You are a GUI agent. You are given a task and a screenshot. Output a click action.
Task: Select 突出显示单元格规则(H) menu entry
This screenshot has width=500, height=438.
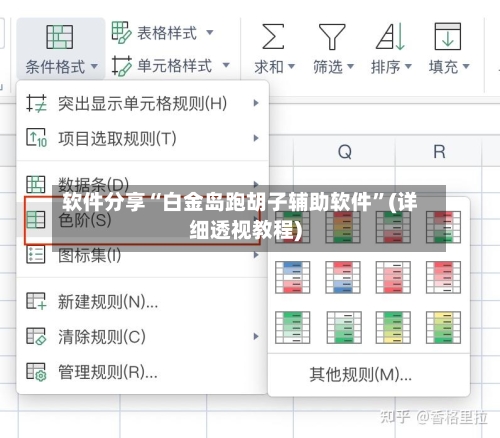tap(142, 103)
